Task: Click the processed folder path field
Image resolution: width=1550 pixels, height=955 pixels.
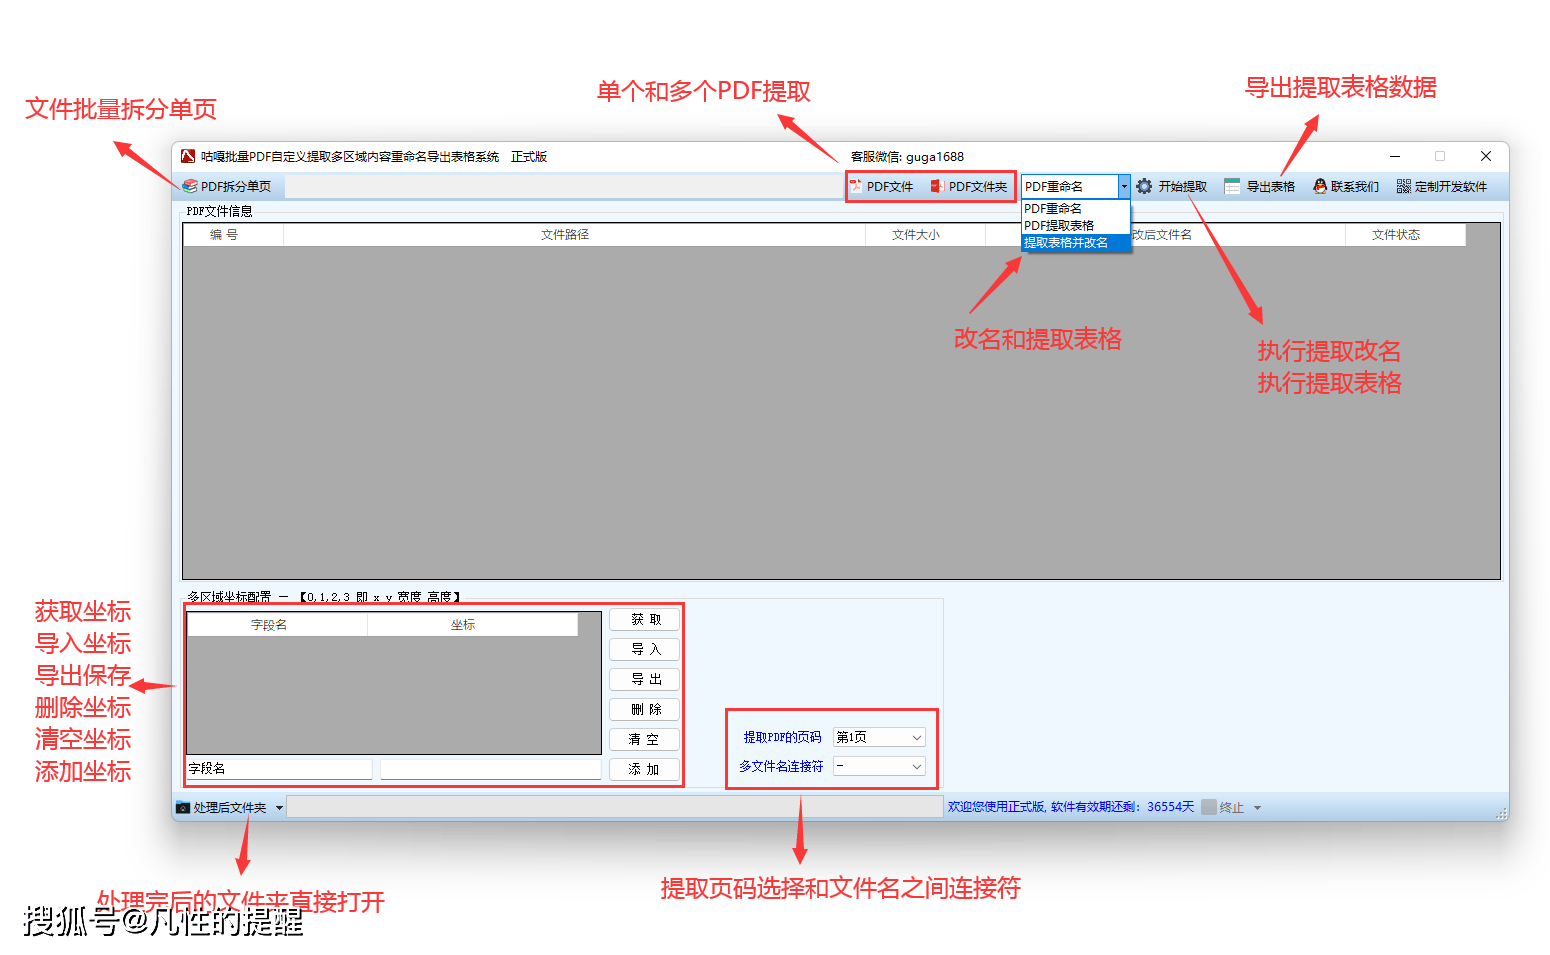Action: 615,807
